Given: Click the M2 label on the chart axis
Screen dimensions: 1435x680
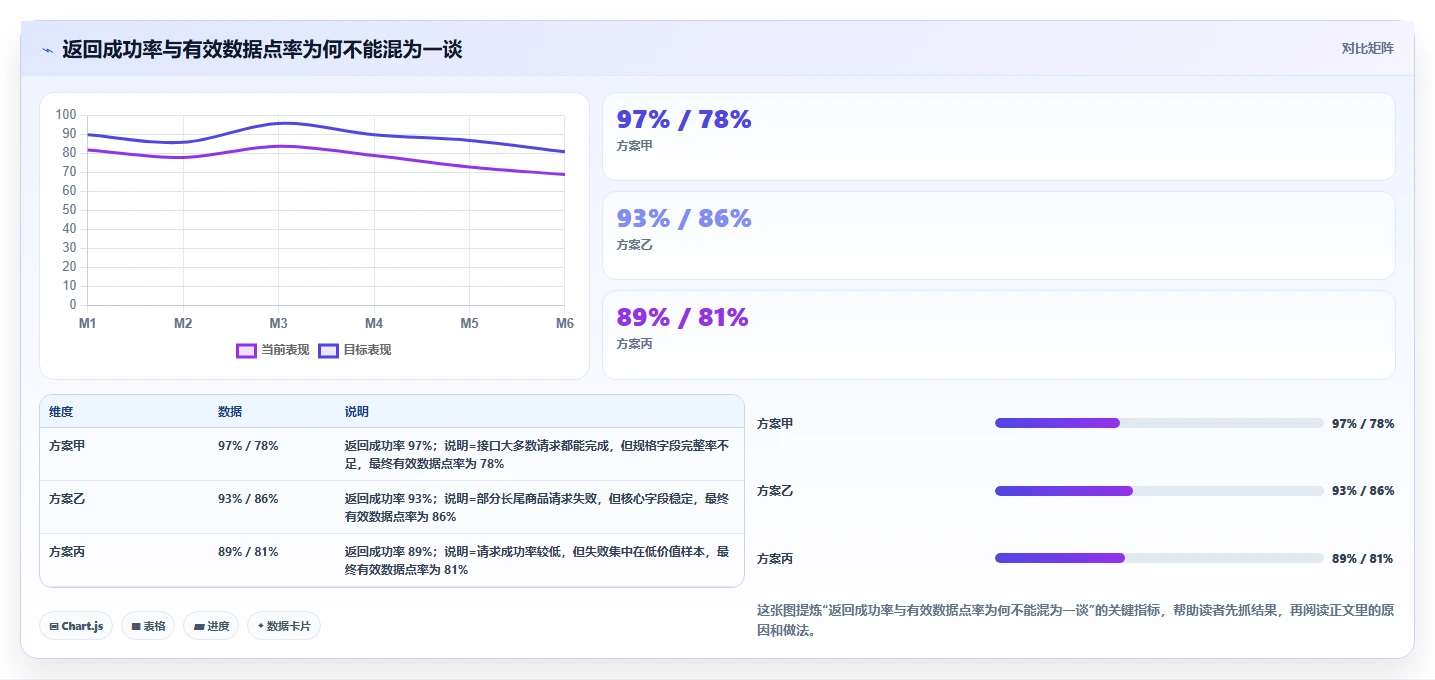Looking at the screenshot, I should (183, 324).
